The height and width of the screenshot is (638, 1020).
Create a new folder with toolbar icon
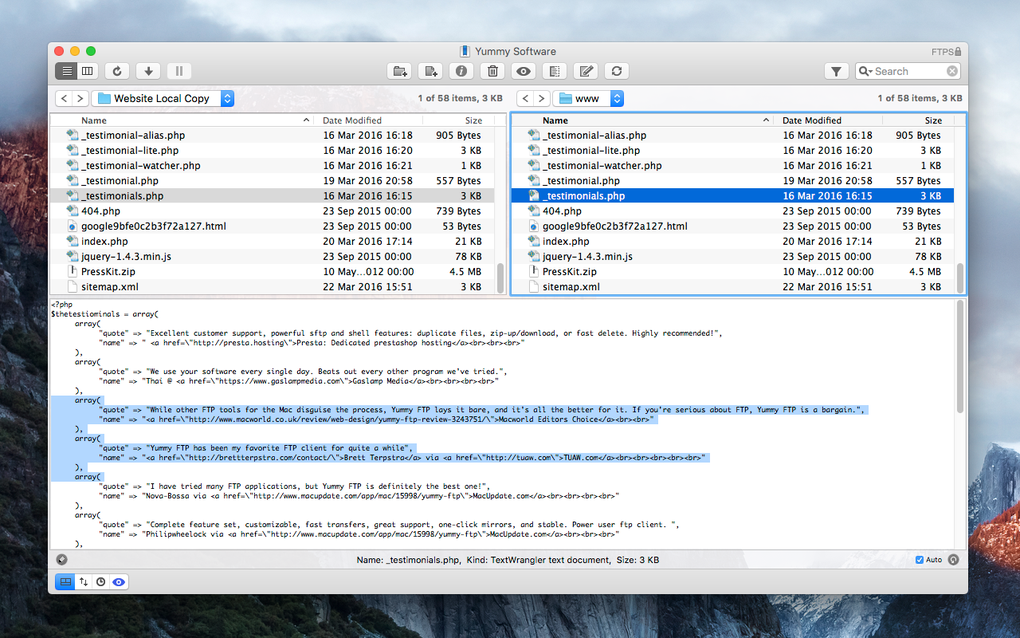[x=399, y=71]
